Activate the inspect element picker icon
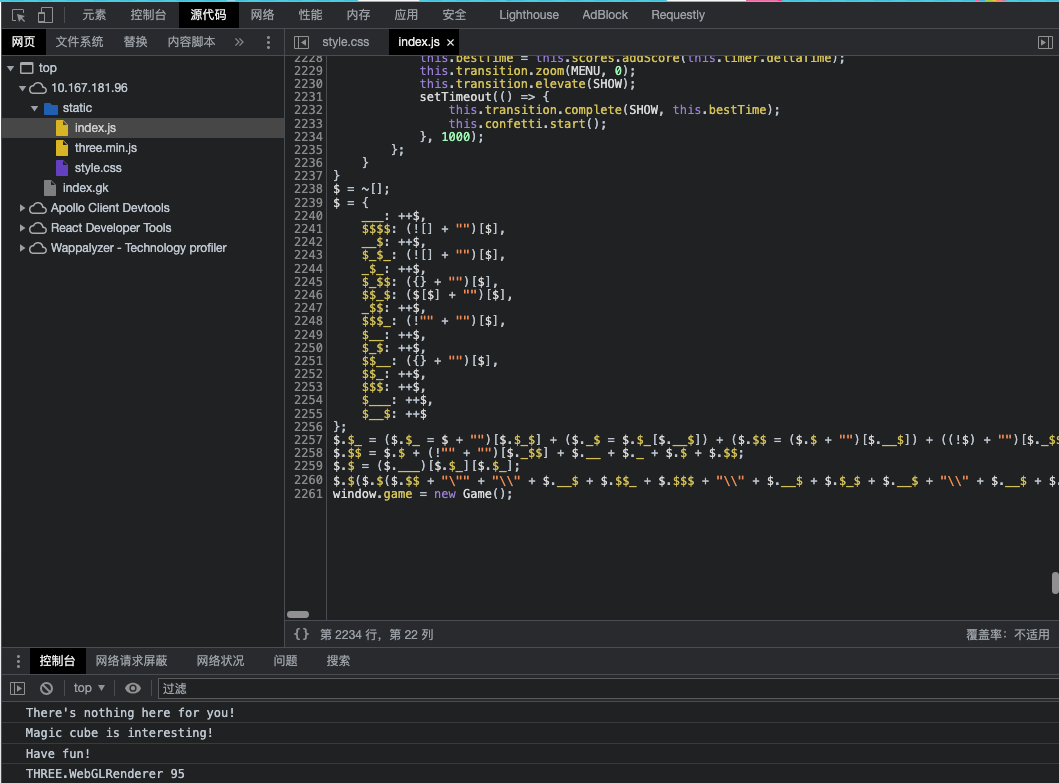Screen dimensions: 1059x783 [x=18, y=15]
